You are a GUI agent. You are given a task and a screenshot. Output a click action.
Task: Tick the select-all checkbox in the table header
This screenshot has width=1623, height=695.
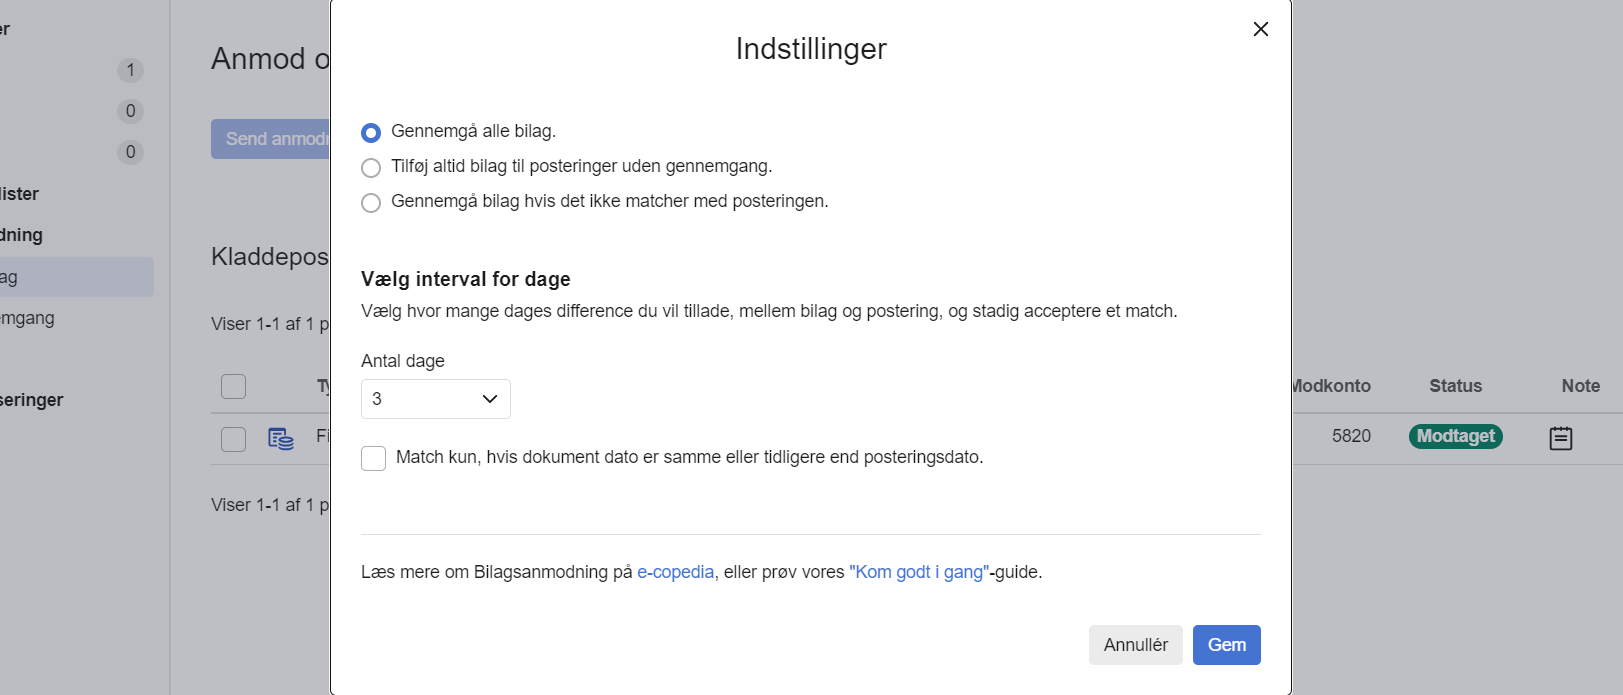tap(233, 386)
